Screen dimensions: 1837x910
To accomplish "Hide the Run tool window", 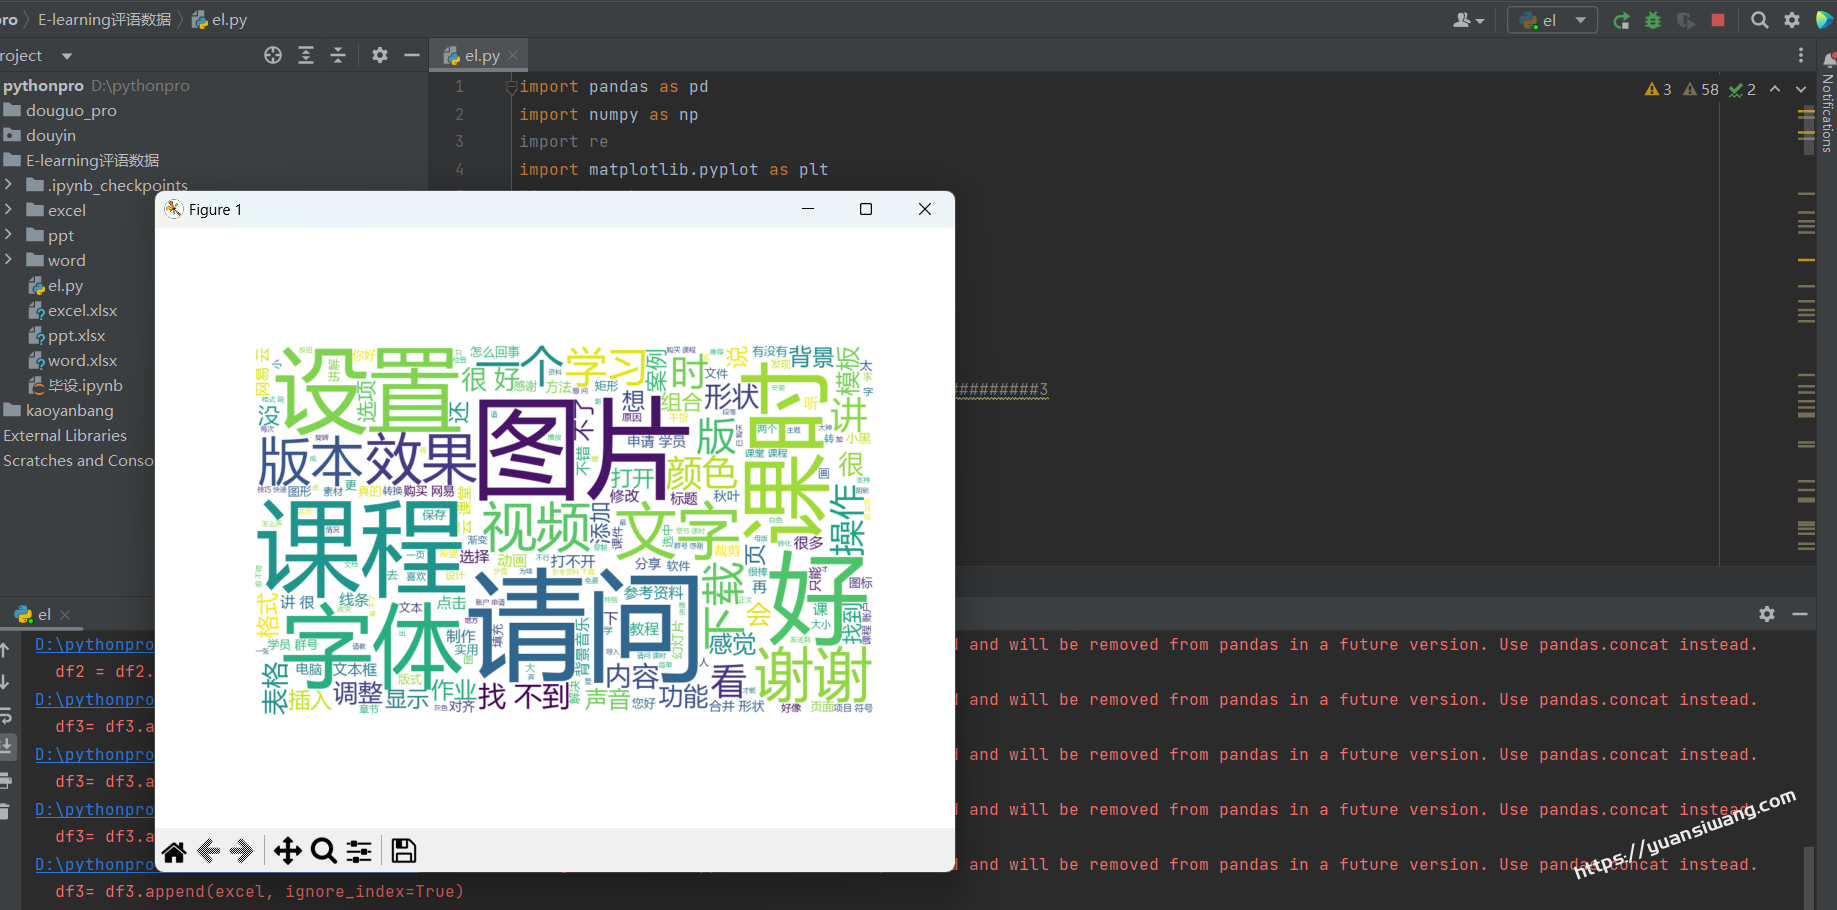I will coord(1800,614).
